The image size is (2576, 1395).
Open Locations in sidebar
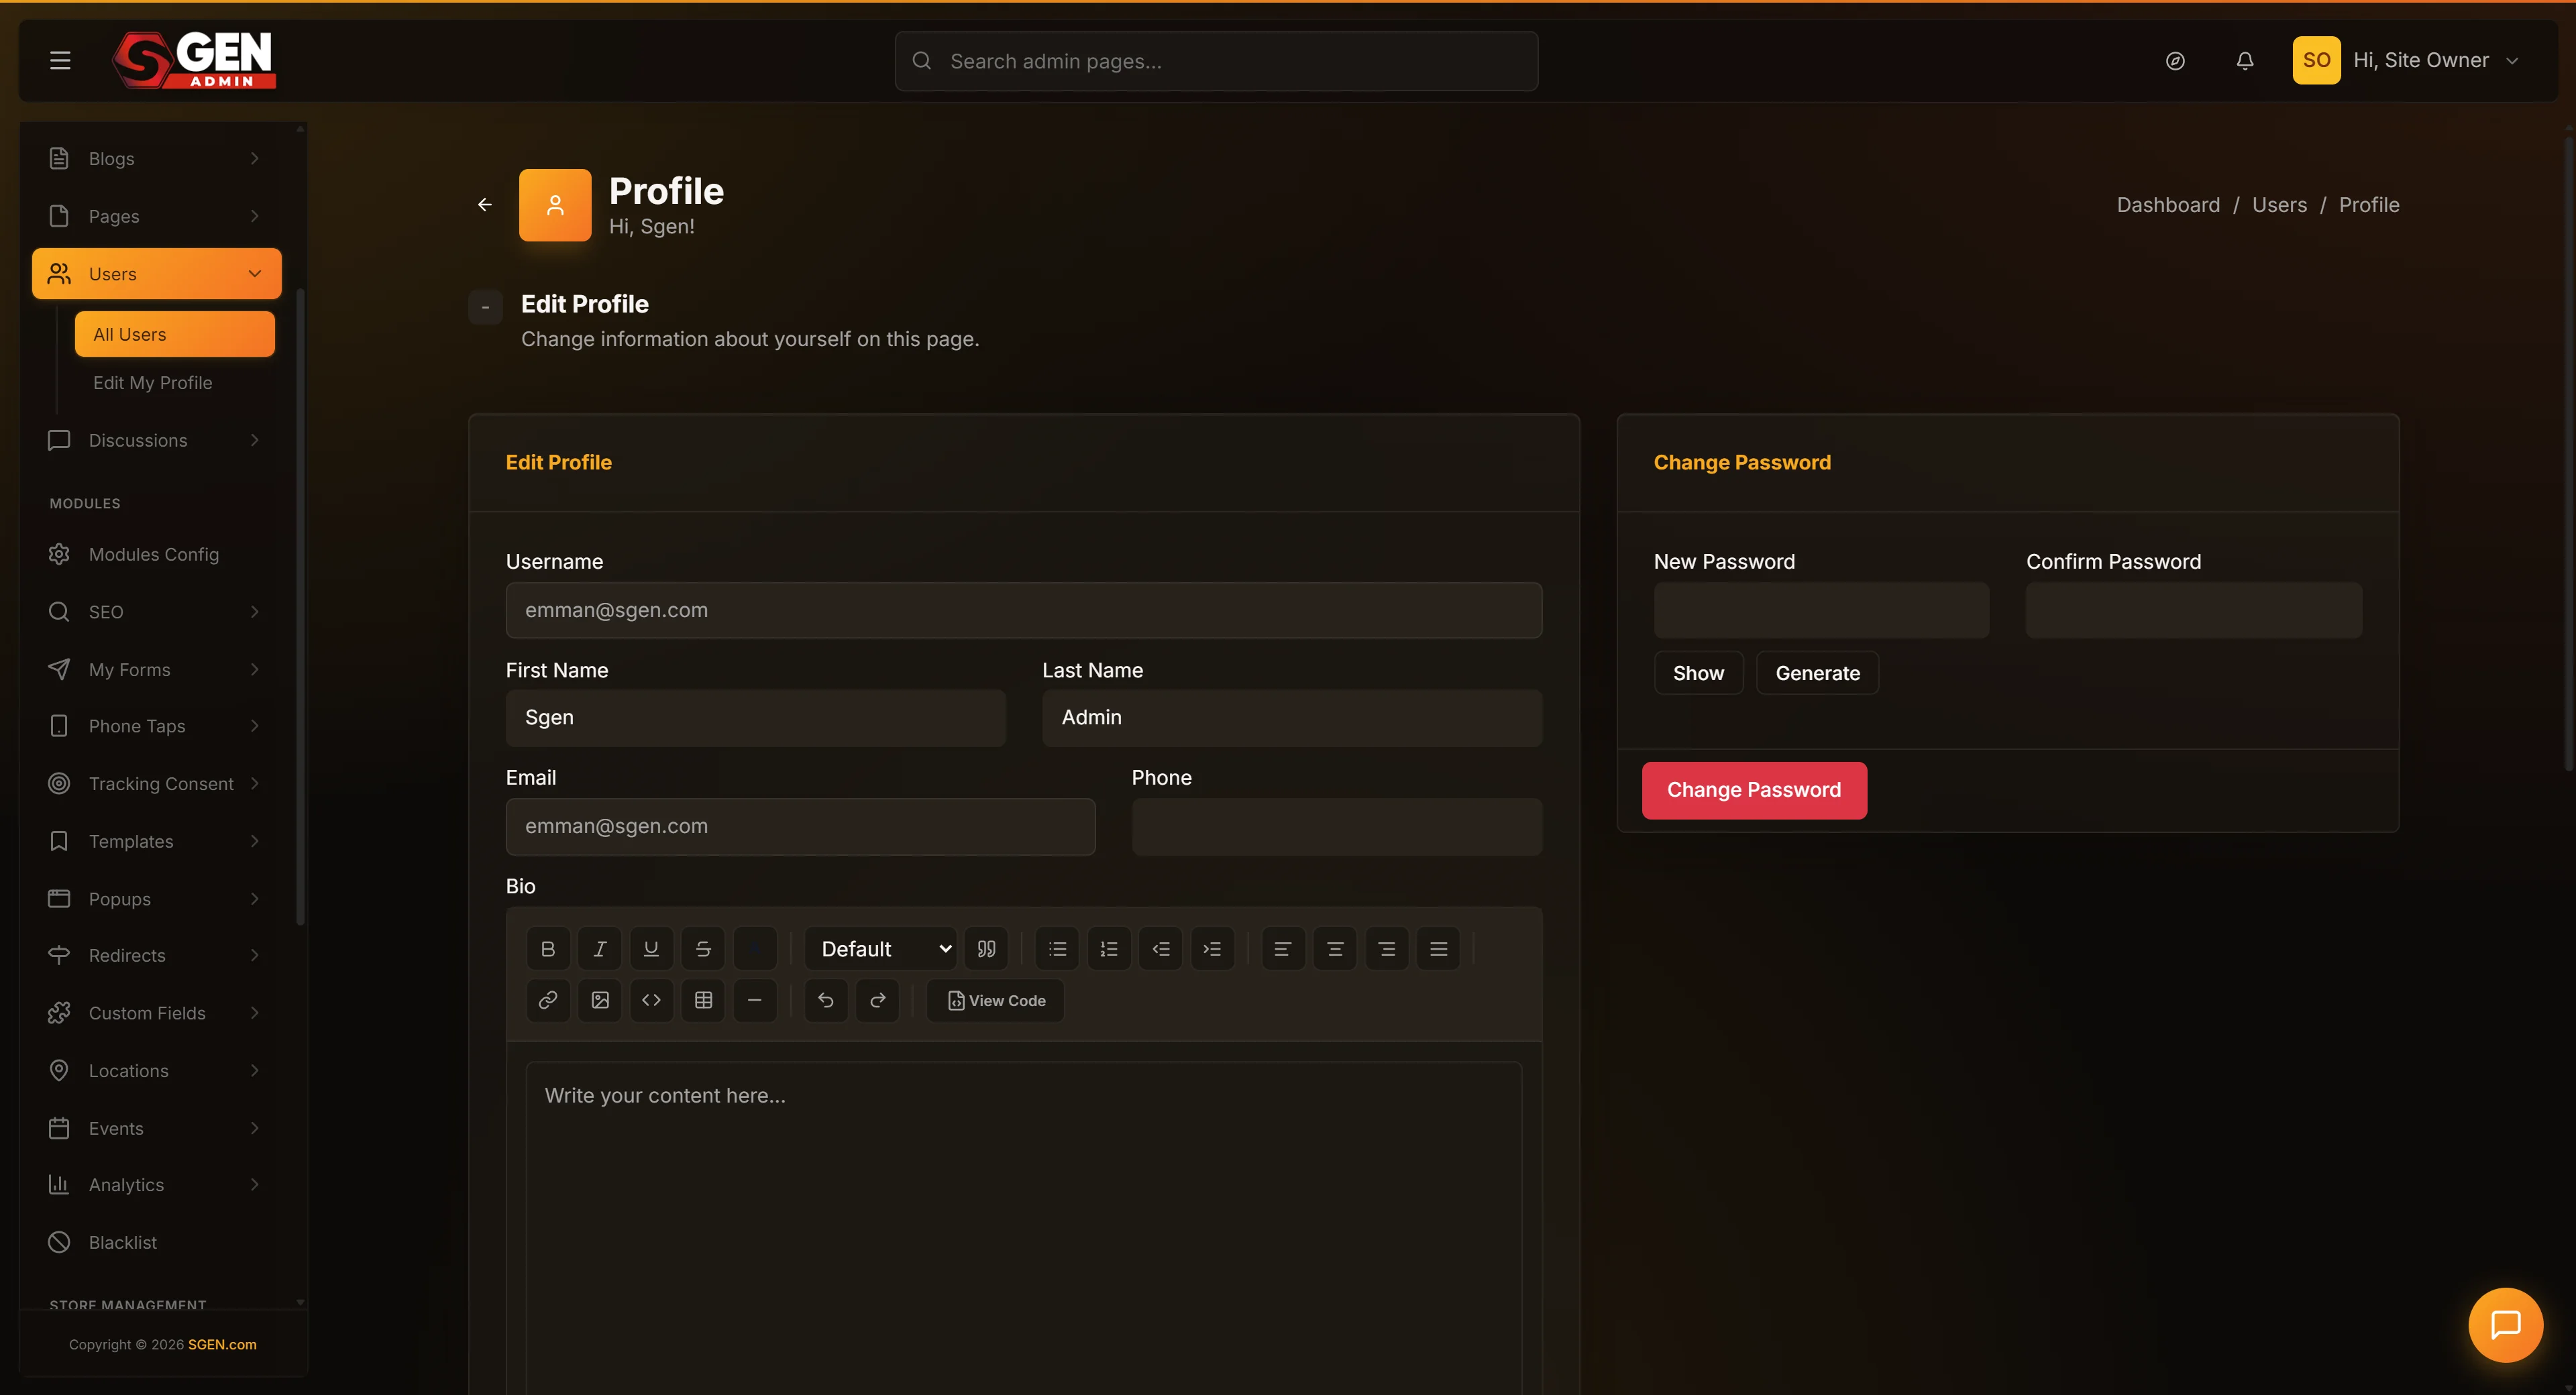tap(157, 1070)
